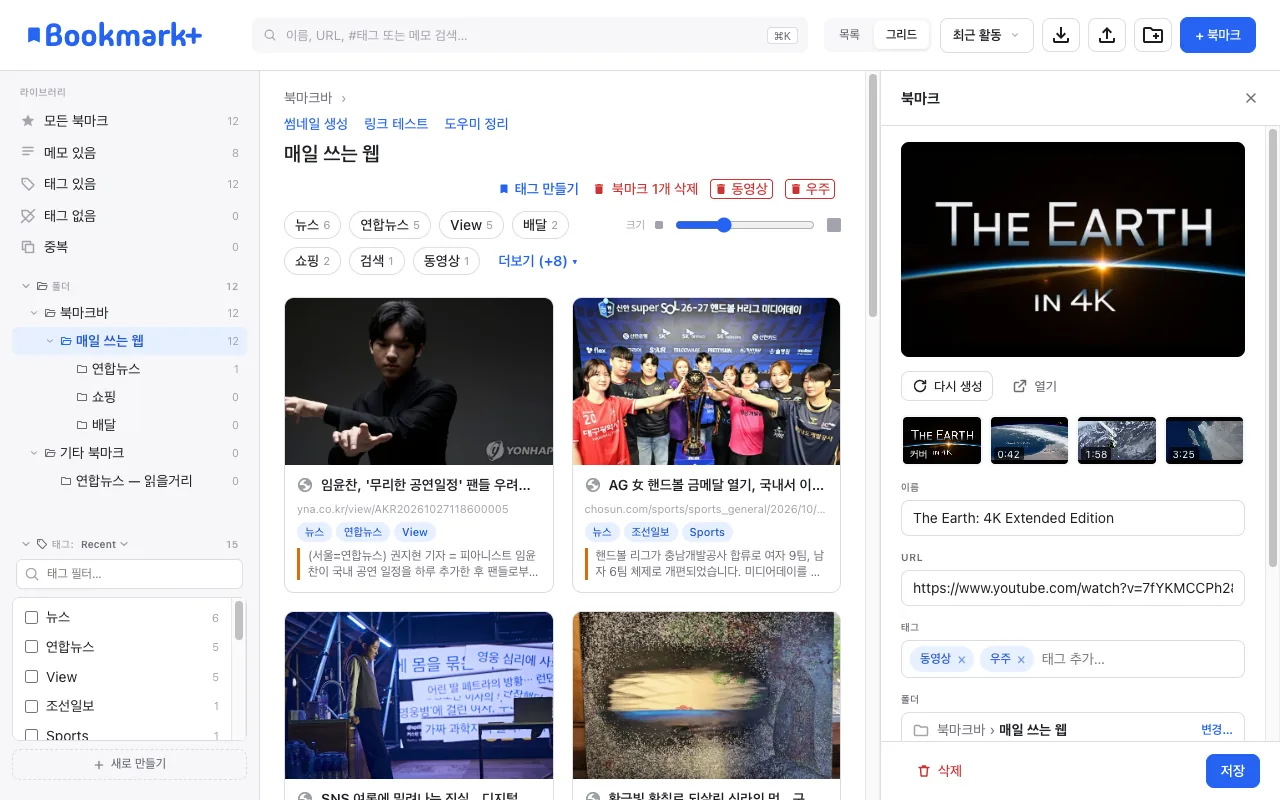
Task: Click the Bookmark+ logo
Action: [115, 35]
